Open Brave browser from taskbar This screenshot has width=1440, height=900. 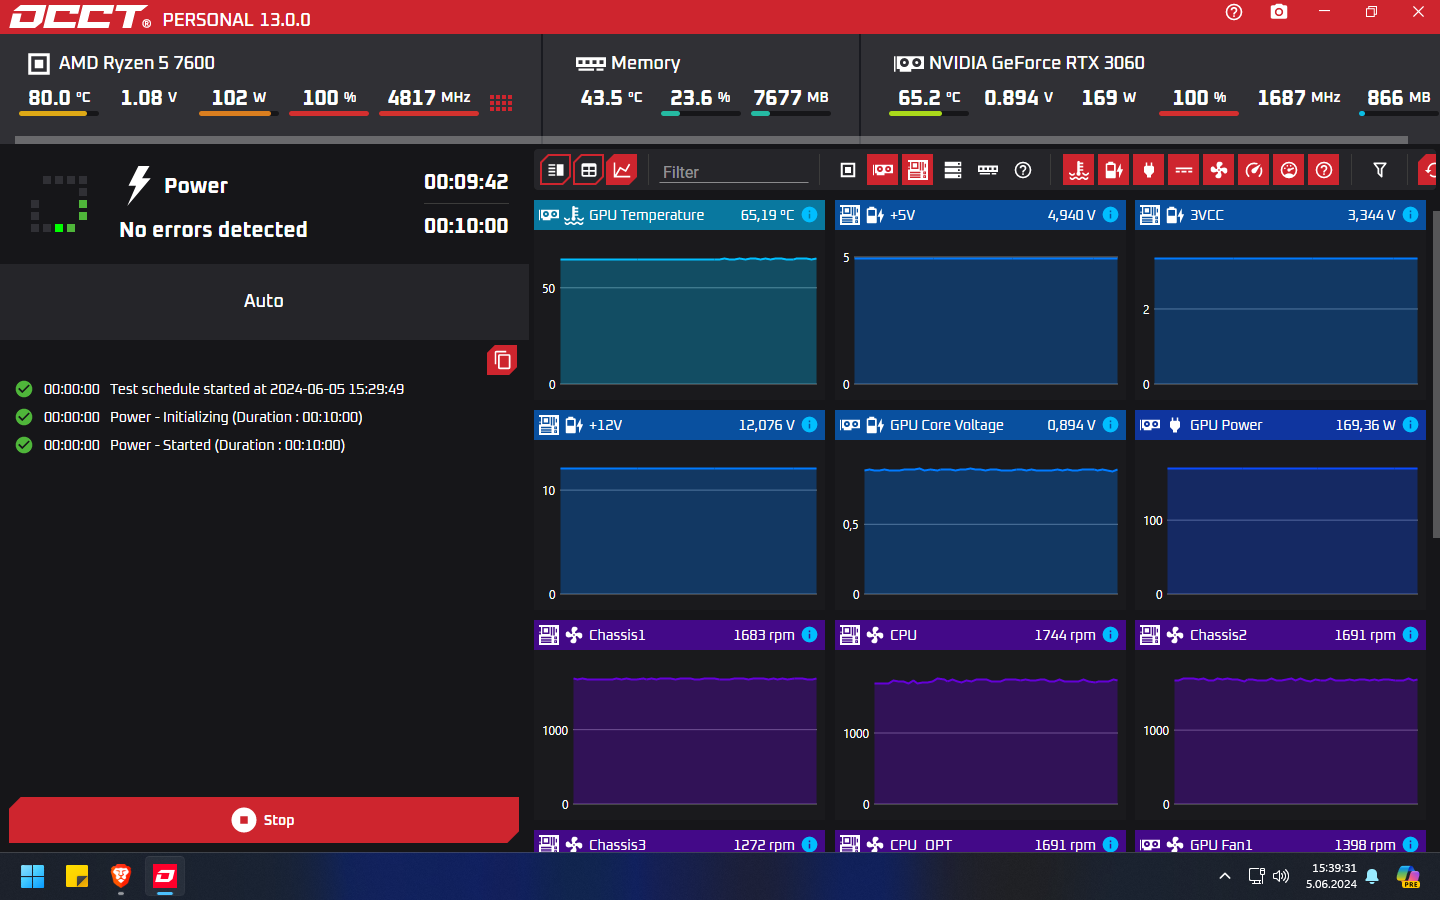(121, 877)
